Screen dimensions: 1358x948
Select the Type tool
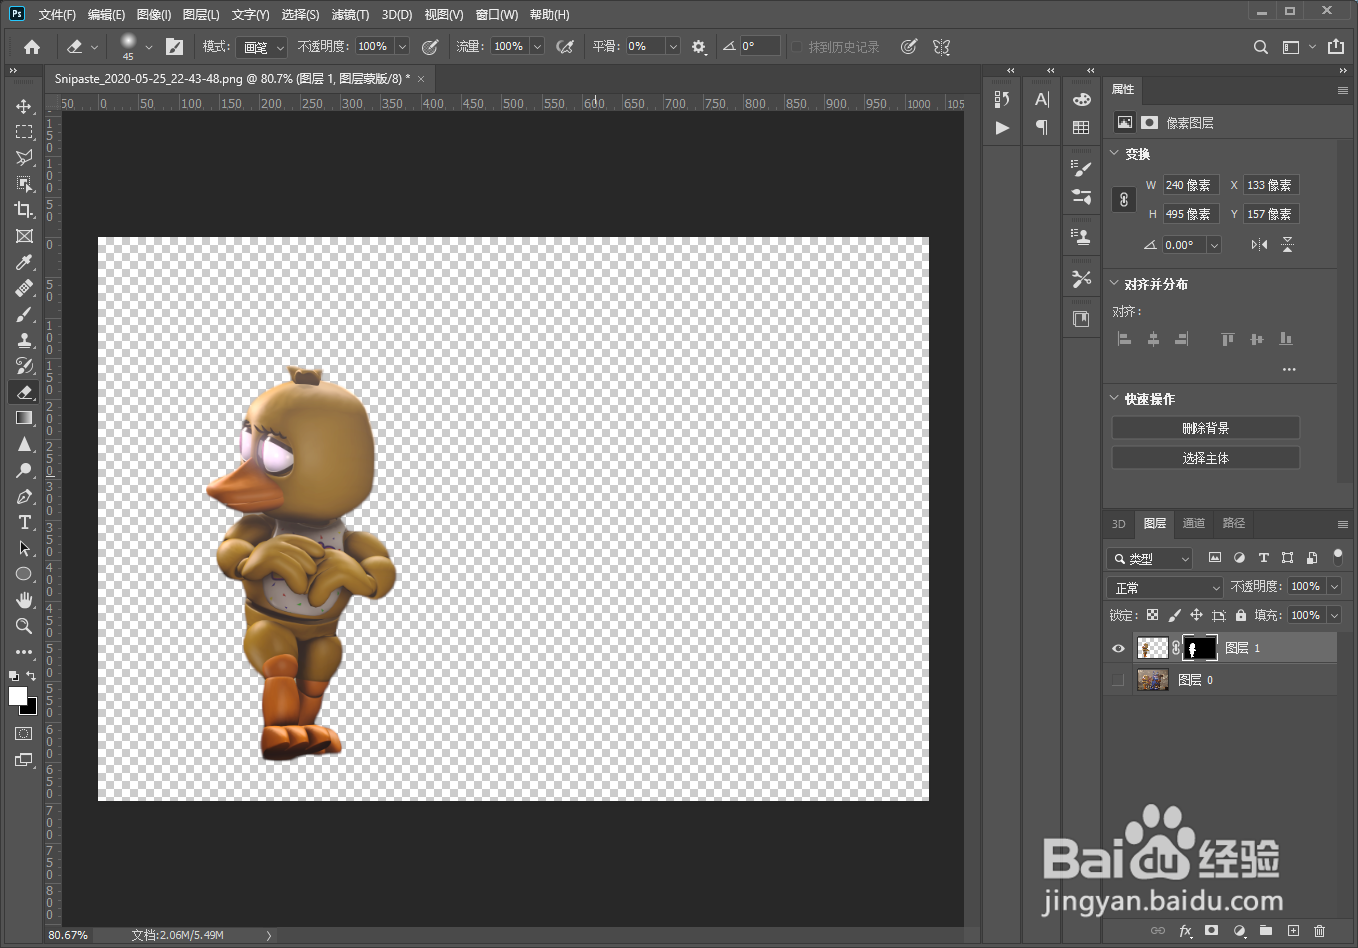point(24,522)
